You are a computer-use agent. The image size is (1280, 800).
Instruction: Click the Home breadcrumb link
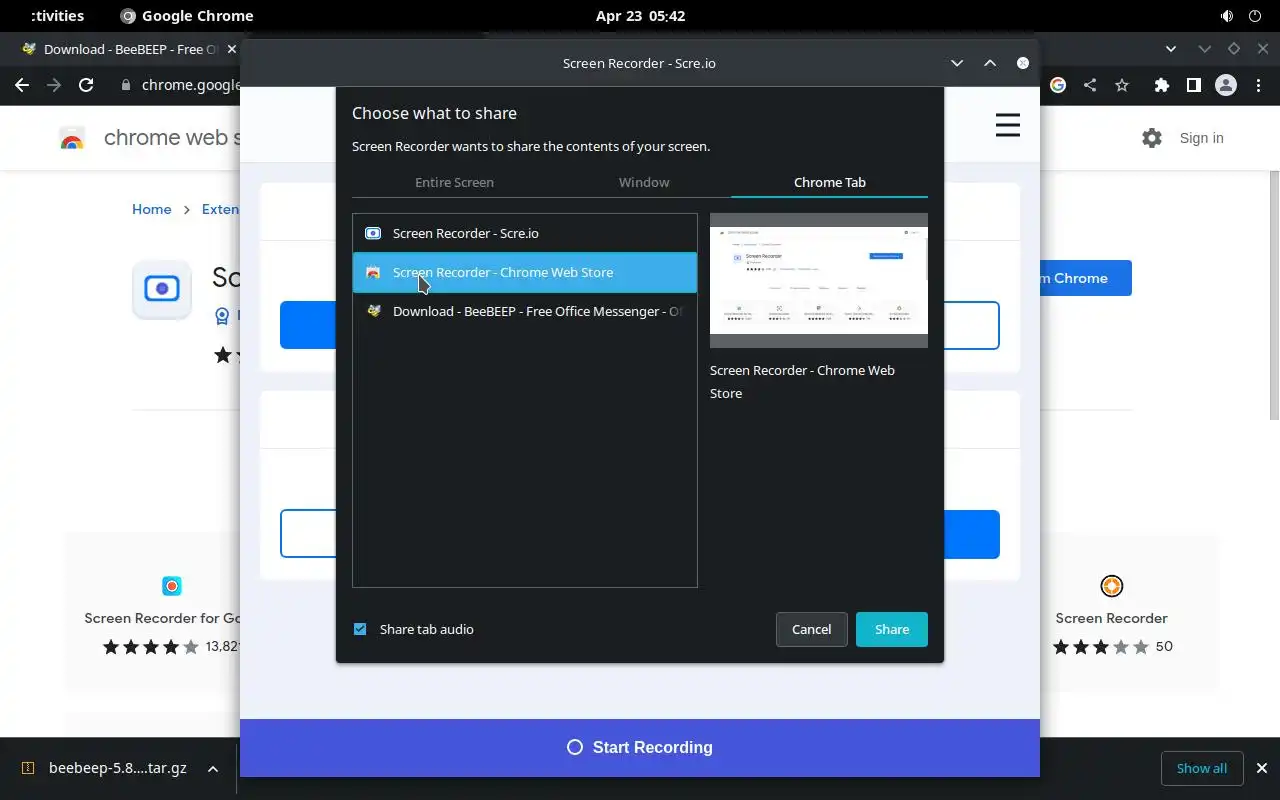[x=151, y=209]
